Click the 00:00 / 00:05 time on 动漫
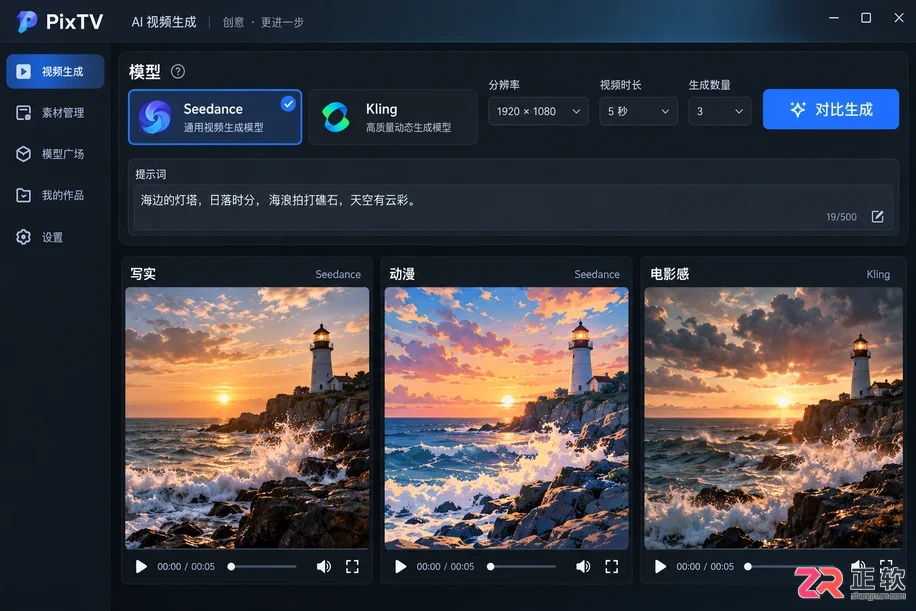This screenshot has width=916, height=611. pyautogui.click(x=445, y=567)
